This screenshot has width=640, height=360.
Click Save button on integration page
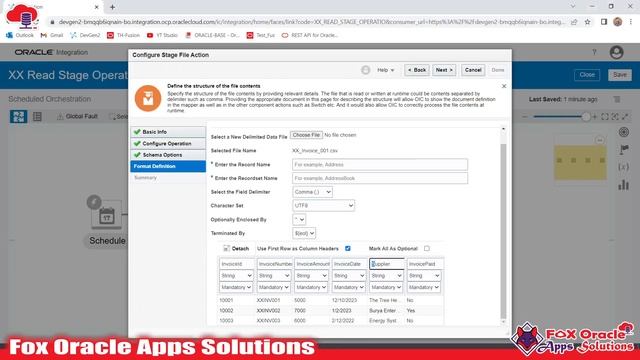pos(620,75)
